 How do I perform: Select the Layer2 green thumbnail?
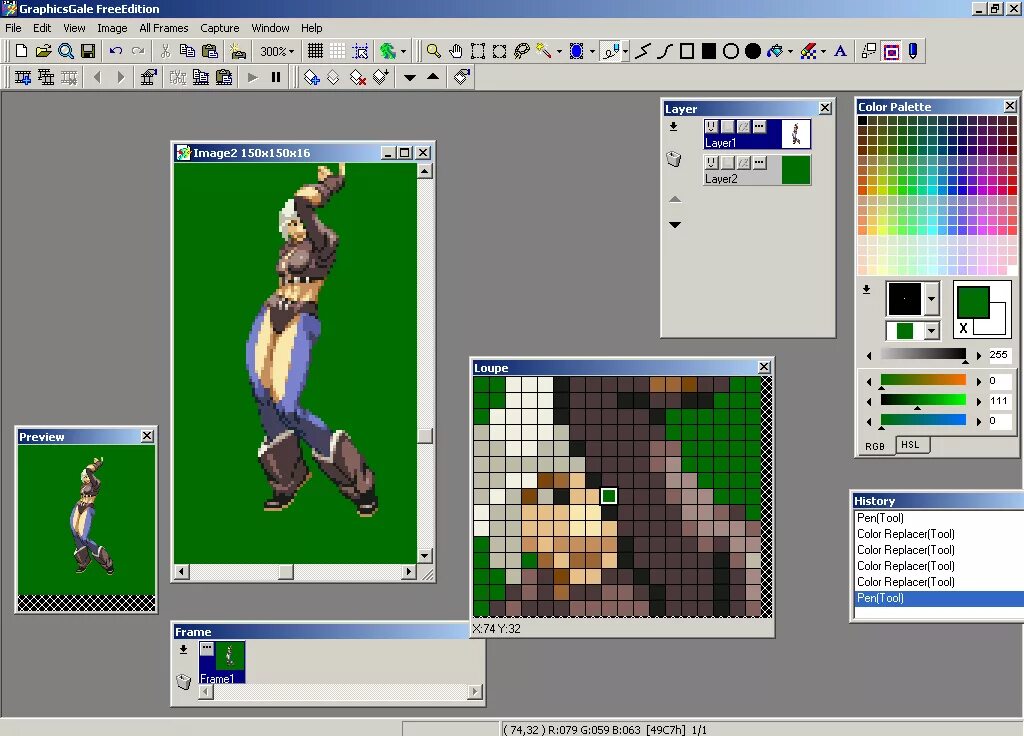tap(795, 170)
